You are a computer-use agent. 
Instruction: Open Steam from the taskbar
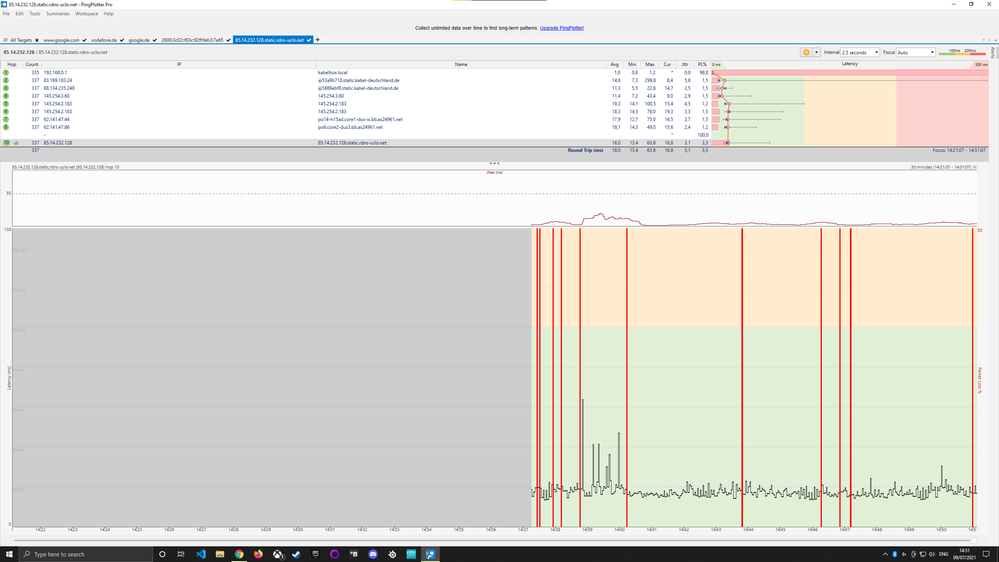[x=296, y=553]
